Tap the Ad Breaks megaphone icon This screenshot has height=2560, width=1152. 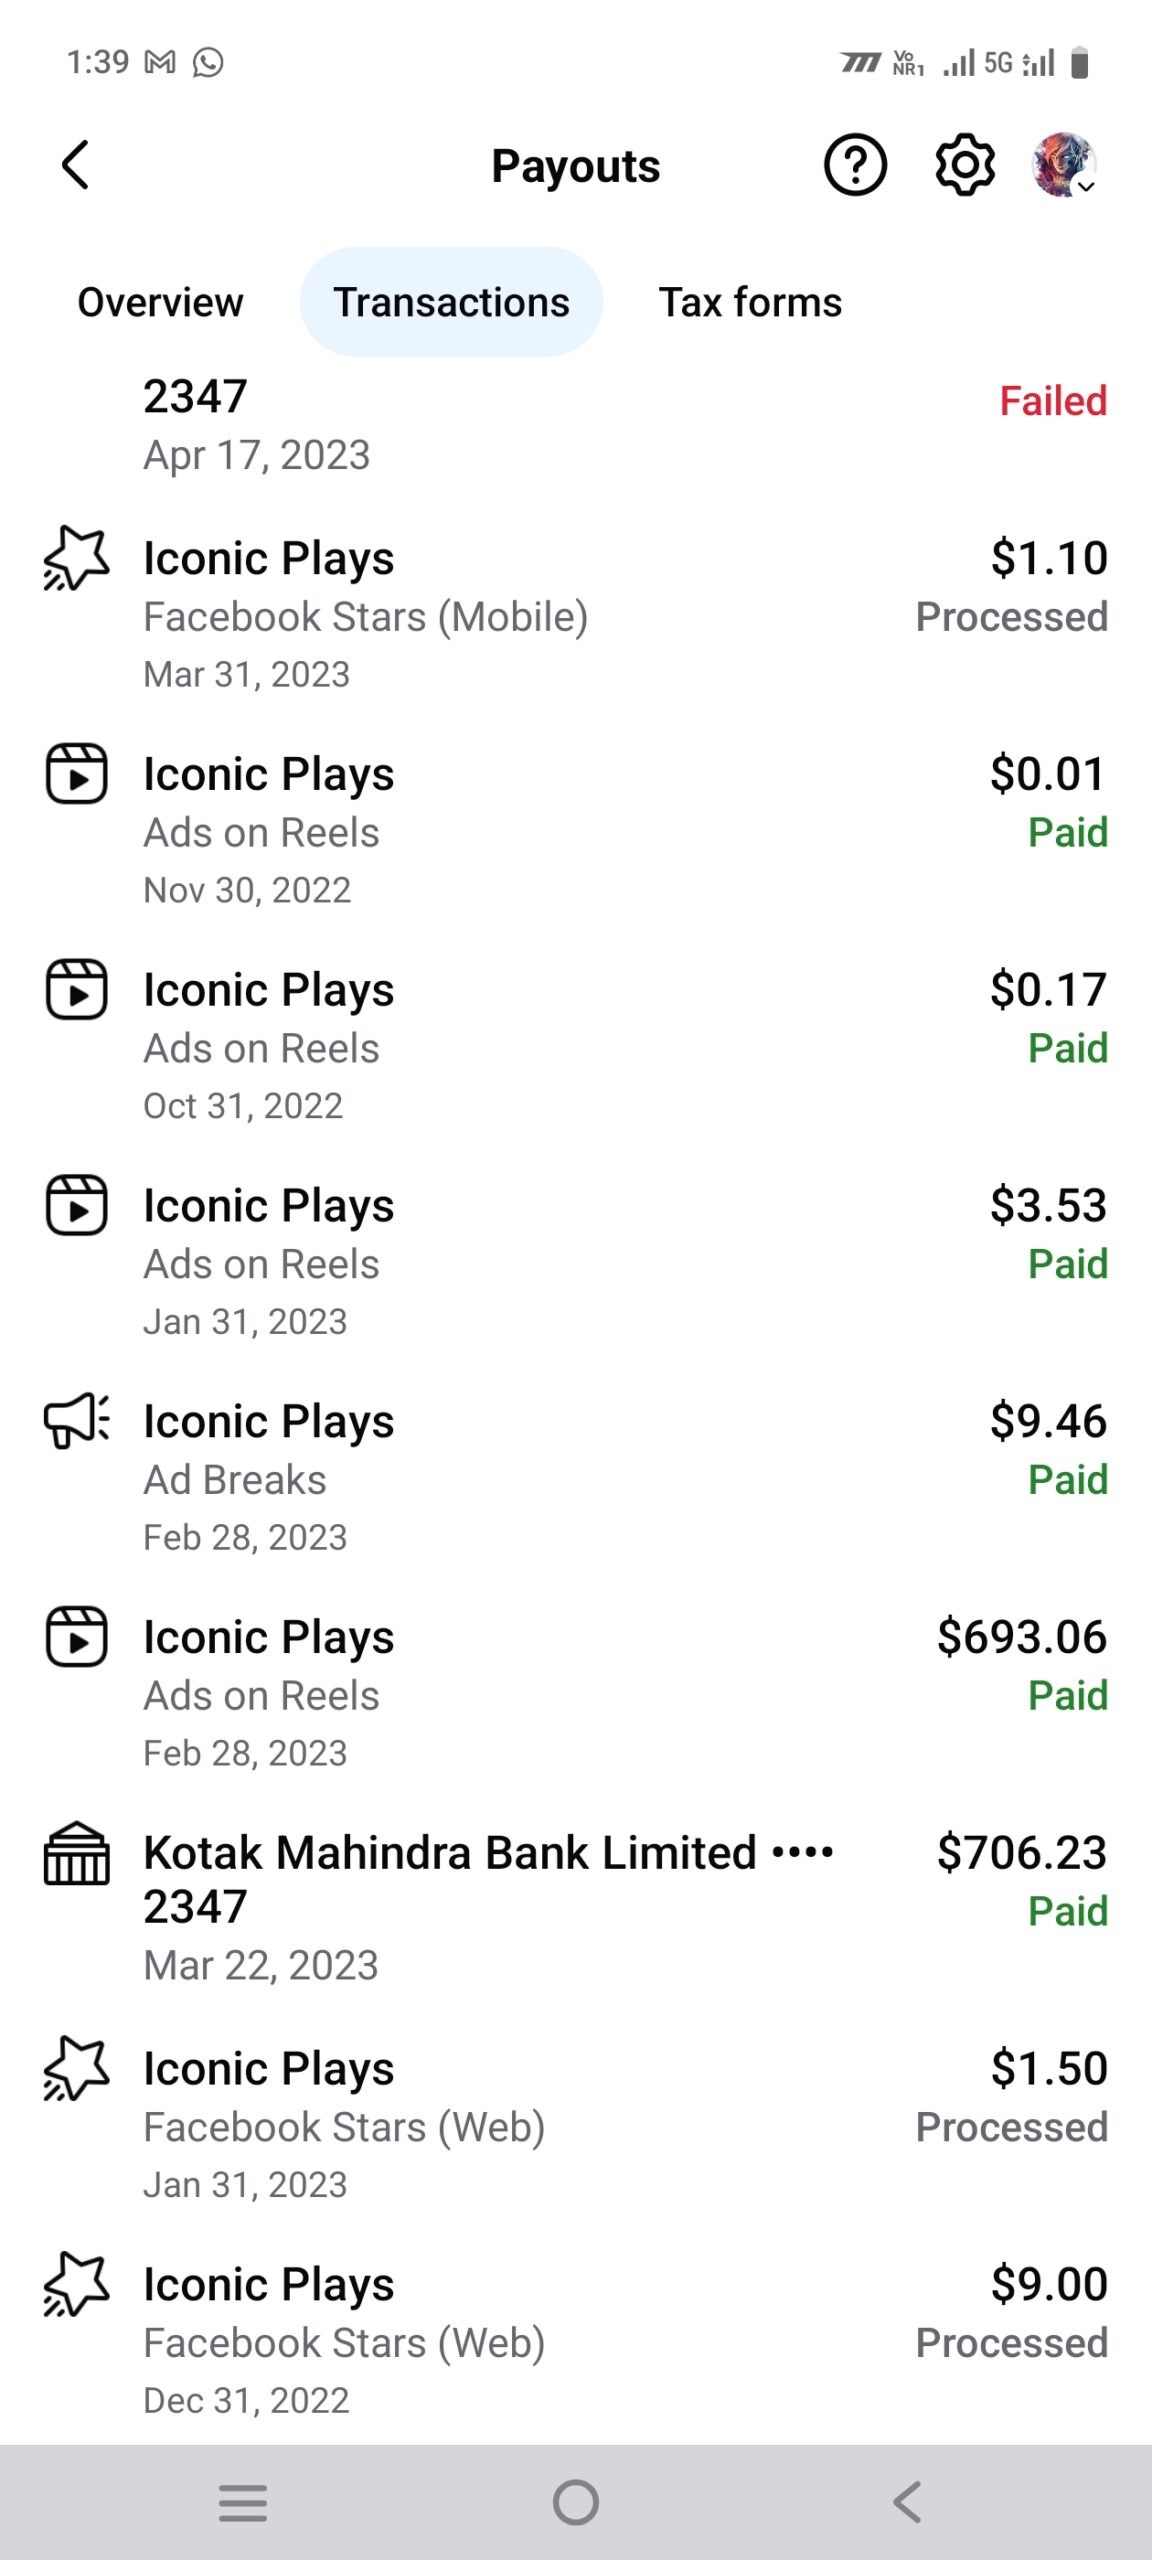tap(76, 1421)
